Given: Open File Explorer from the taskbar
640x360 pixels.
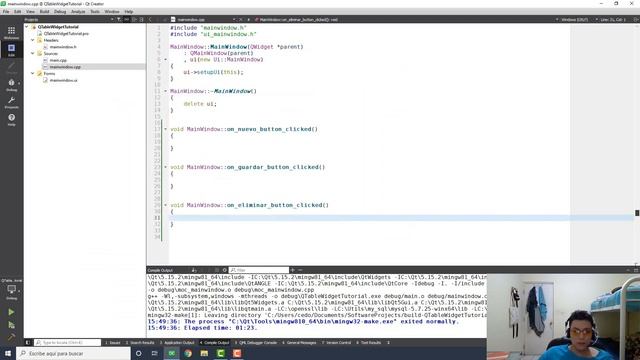Looking at the screenshot, I should pyautogui.click(x=204, y=353).
